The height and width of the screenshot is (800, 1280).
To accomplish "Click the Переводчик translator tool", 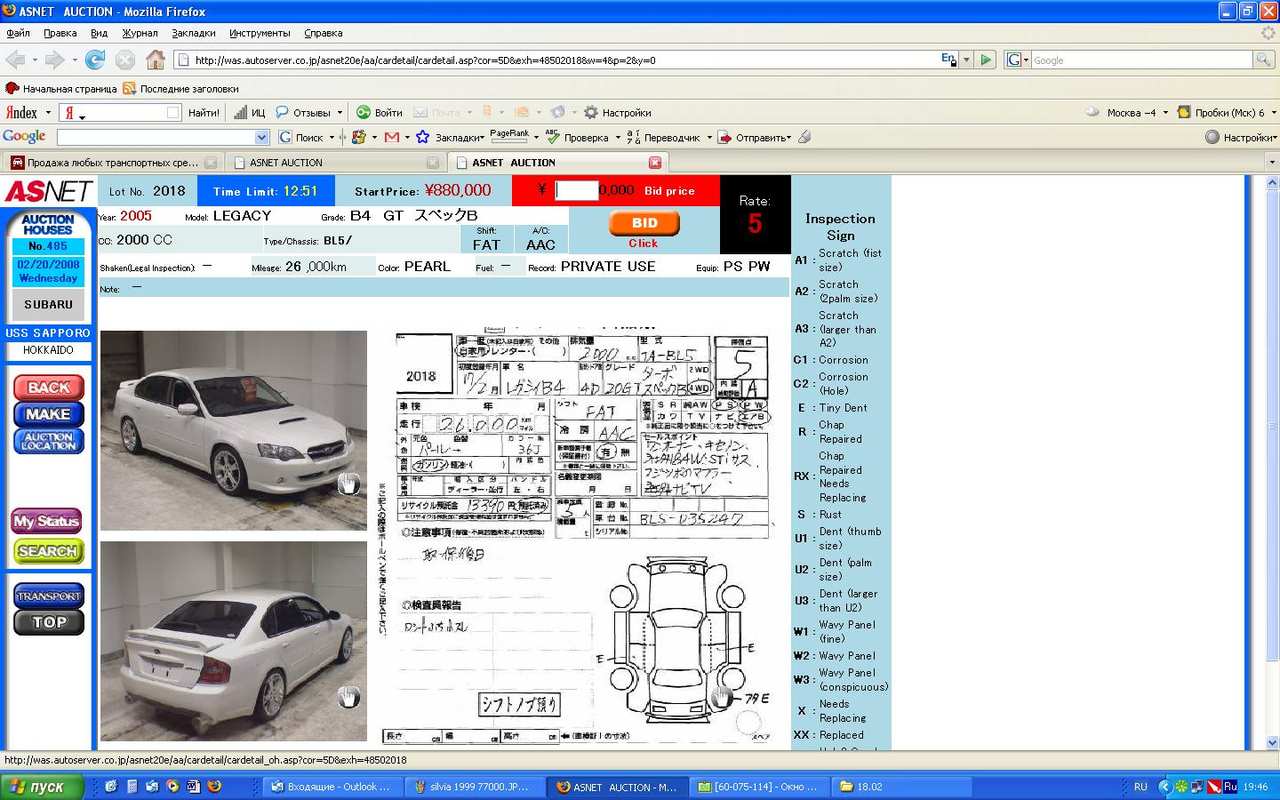I will pos(663,137).
